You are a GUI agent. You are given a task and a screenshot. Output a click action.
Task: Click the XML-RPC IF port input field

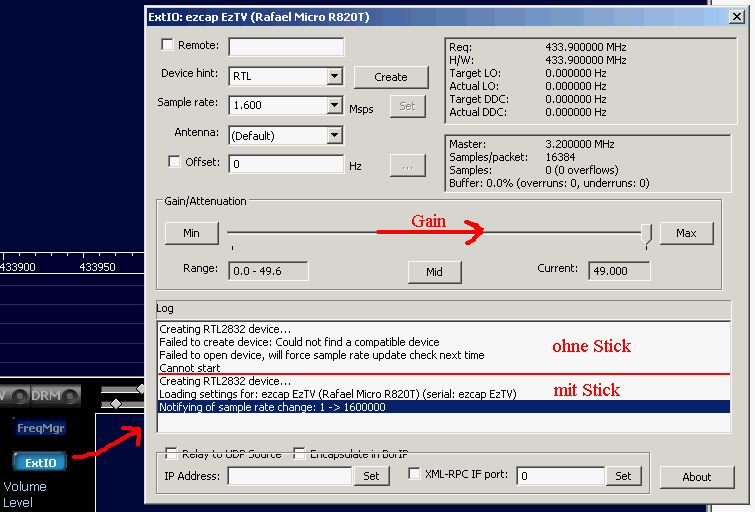click(560, 476)
